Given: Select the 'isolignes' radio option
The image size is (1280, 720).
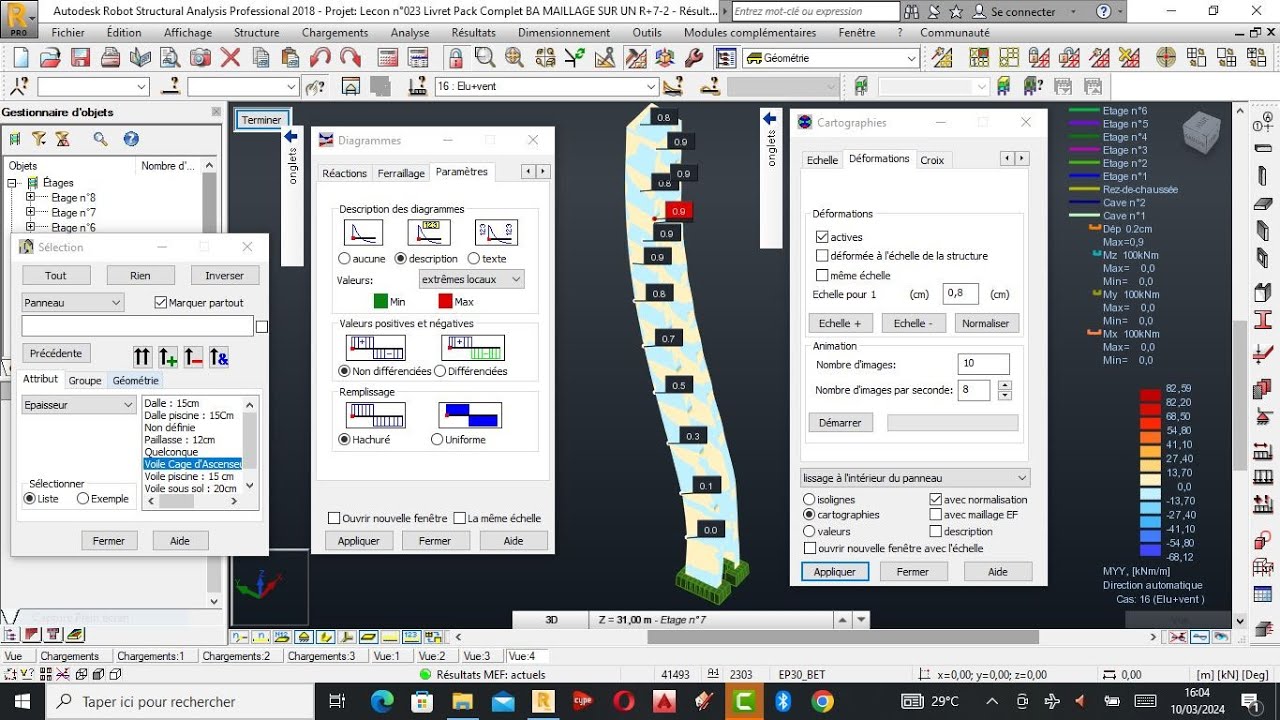Looking at the screenshot, I should [x=809, y=499].
